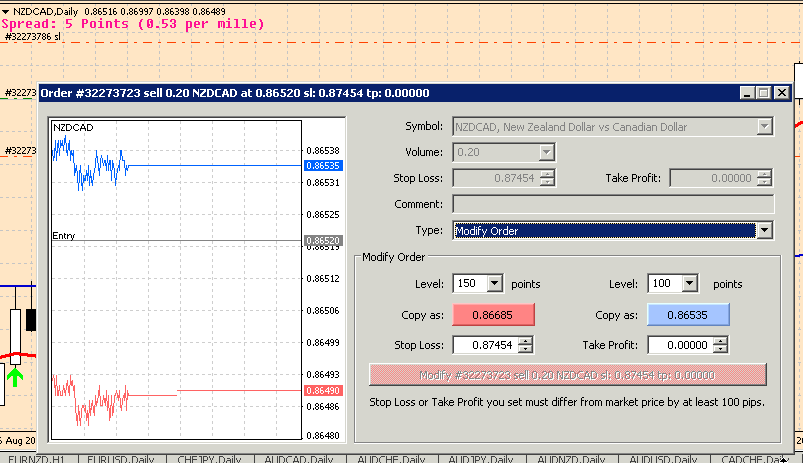
Task: Switch to the EURUSD,Daily chart tab
Action: (120, 459)
